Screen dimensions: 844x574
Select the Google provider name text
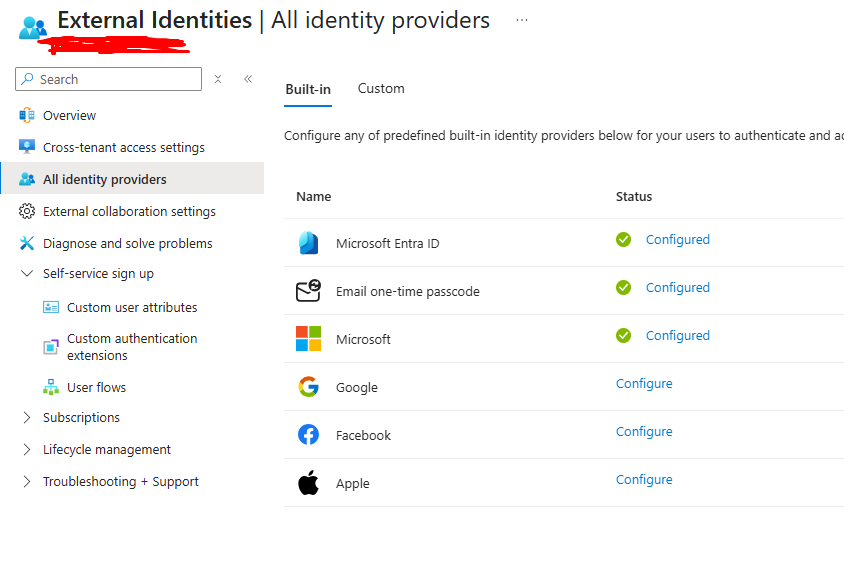[357, 388]
